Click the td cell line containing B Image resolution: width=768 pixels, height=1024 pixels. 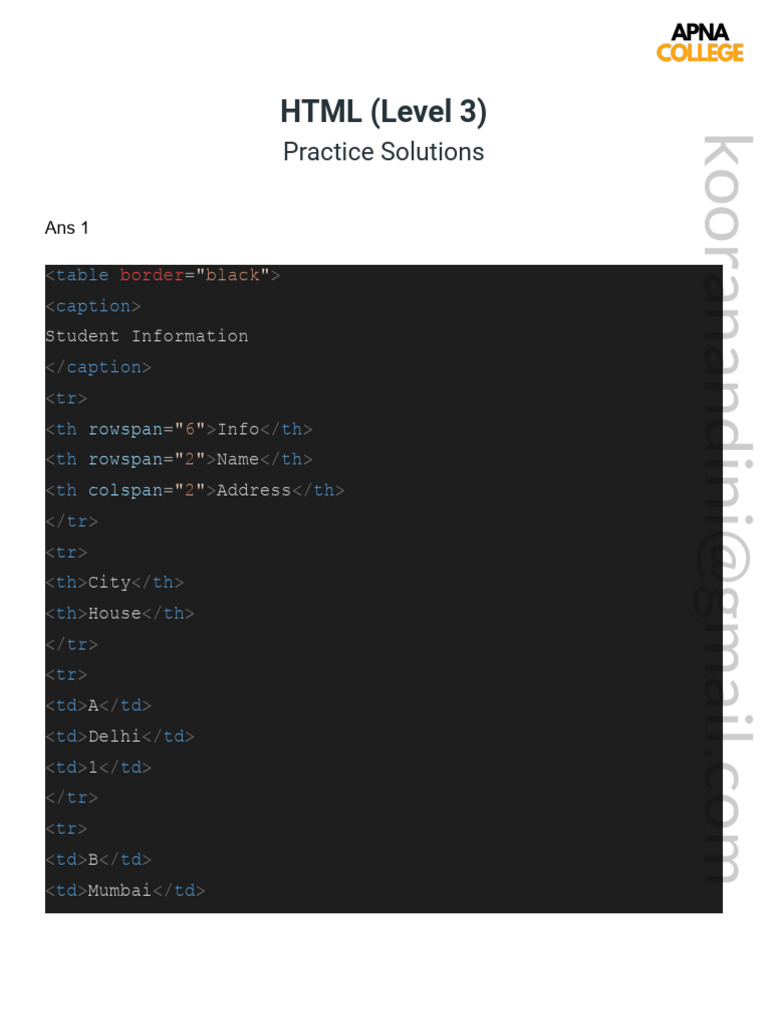tap(99, 859)
